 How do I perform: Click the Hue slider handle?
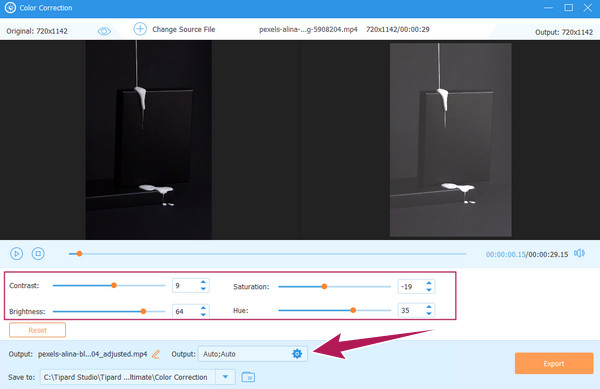(353, 310)
